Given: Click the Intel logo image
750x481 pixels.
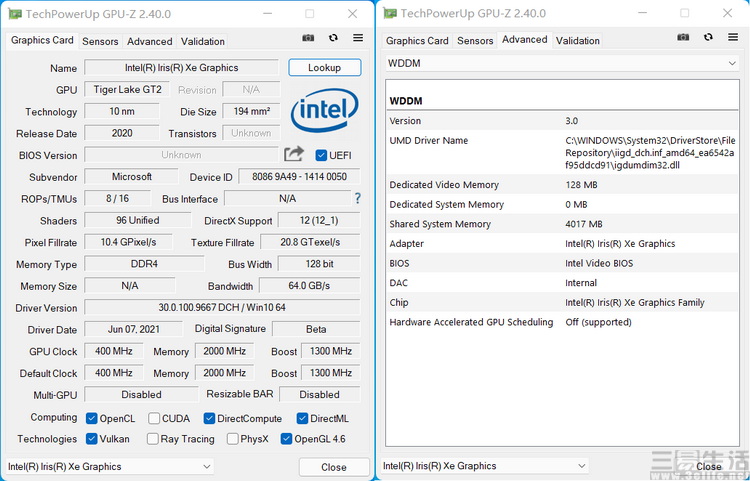Looking at the screenshot, I should coord(325,110).
